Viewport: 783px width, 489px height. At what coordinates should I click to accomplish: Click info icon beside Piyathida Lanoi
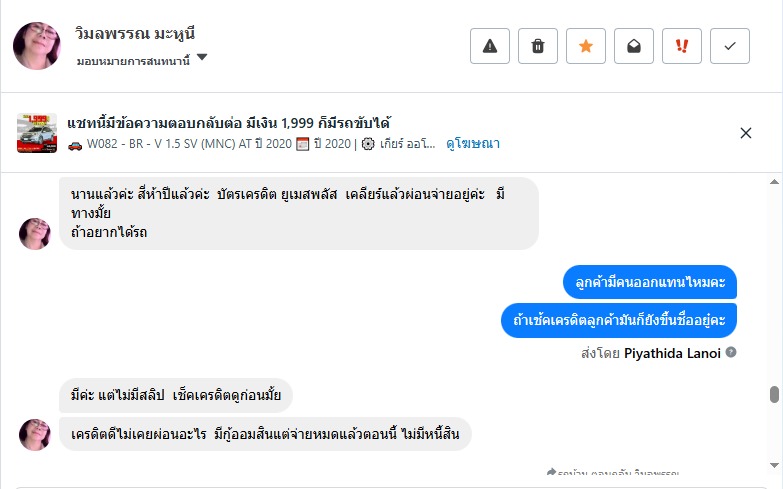[731, 352]
